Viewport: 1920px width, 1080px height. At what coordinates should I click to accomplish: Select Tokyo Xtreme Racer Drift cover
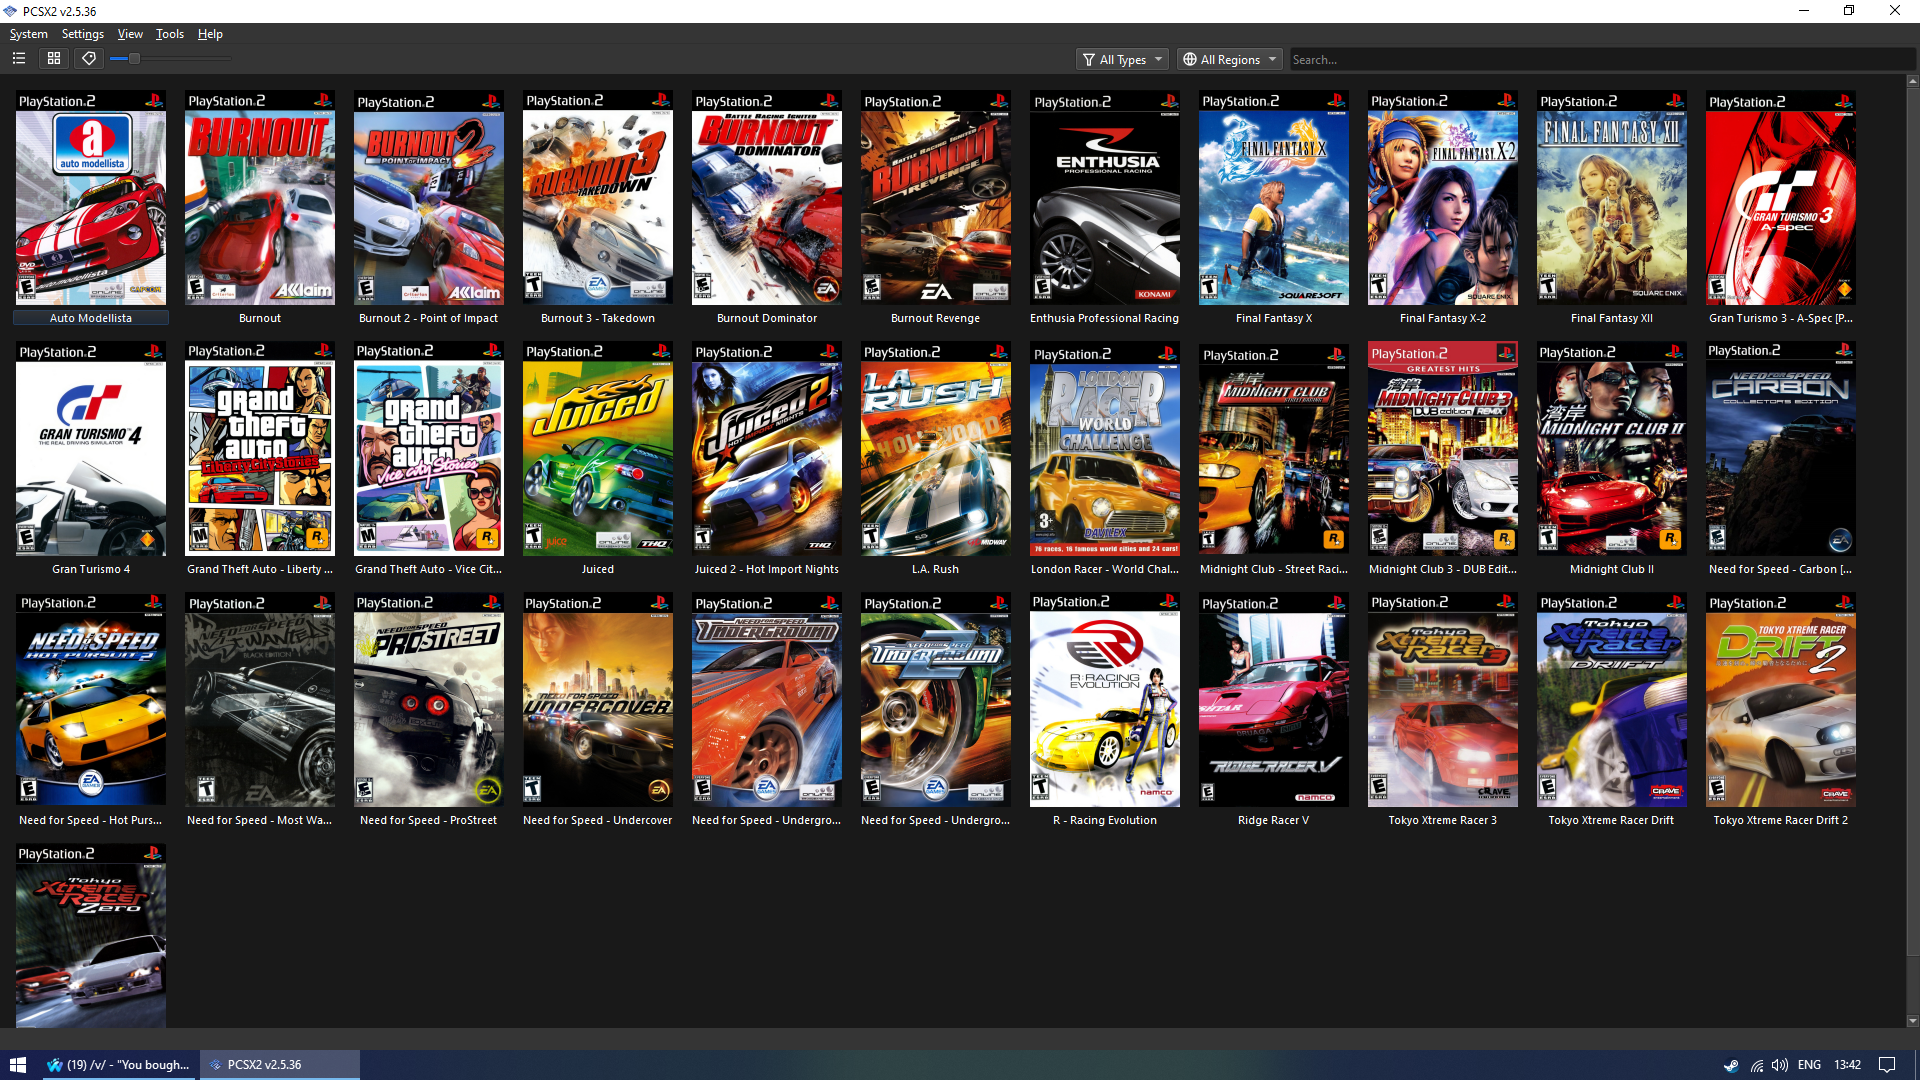click(x=1612, y=700)
